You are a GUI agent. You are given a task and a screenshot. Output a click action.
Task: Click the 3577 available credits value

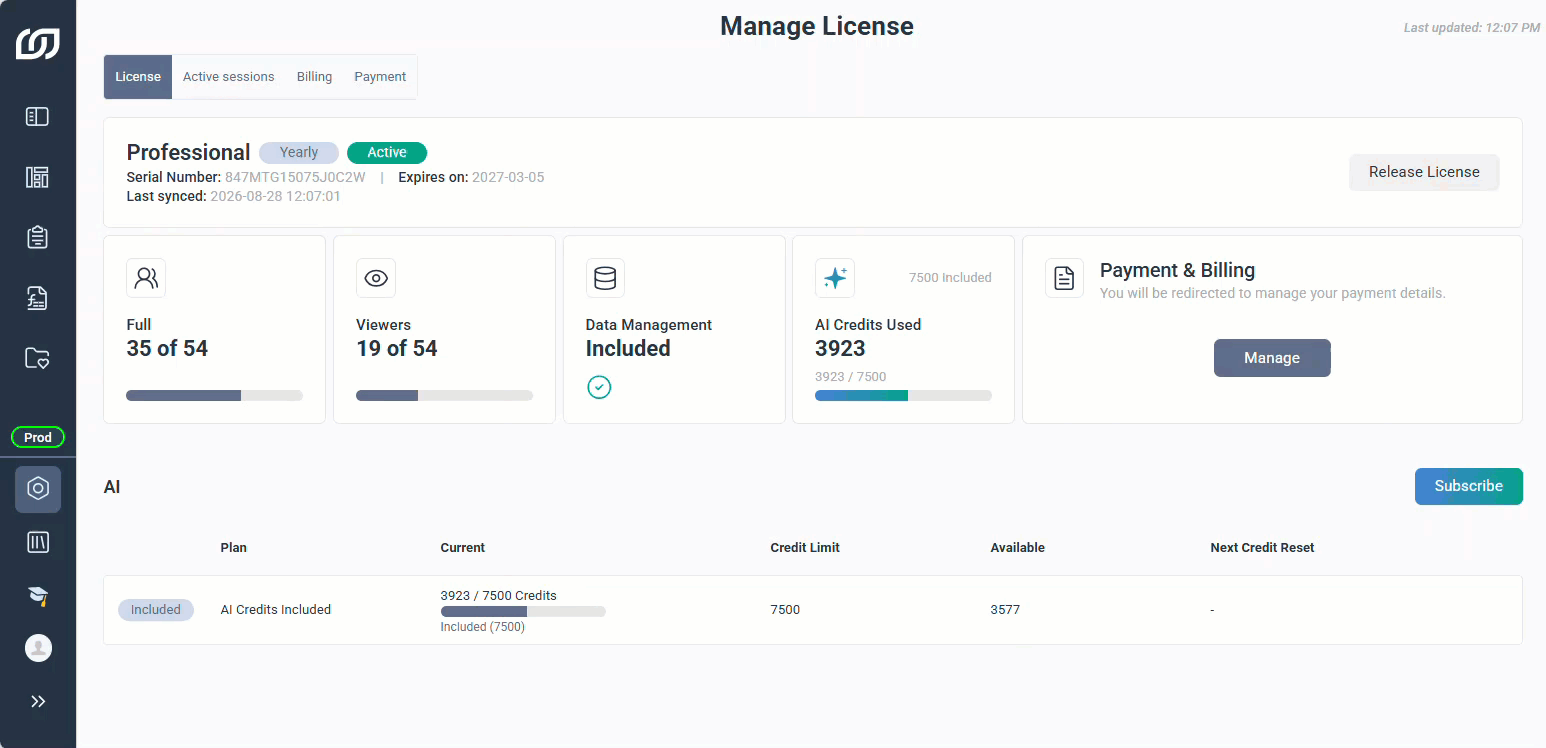1005,610
